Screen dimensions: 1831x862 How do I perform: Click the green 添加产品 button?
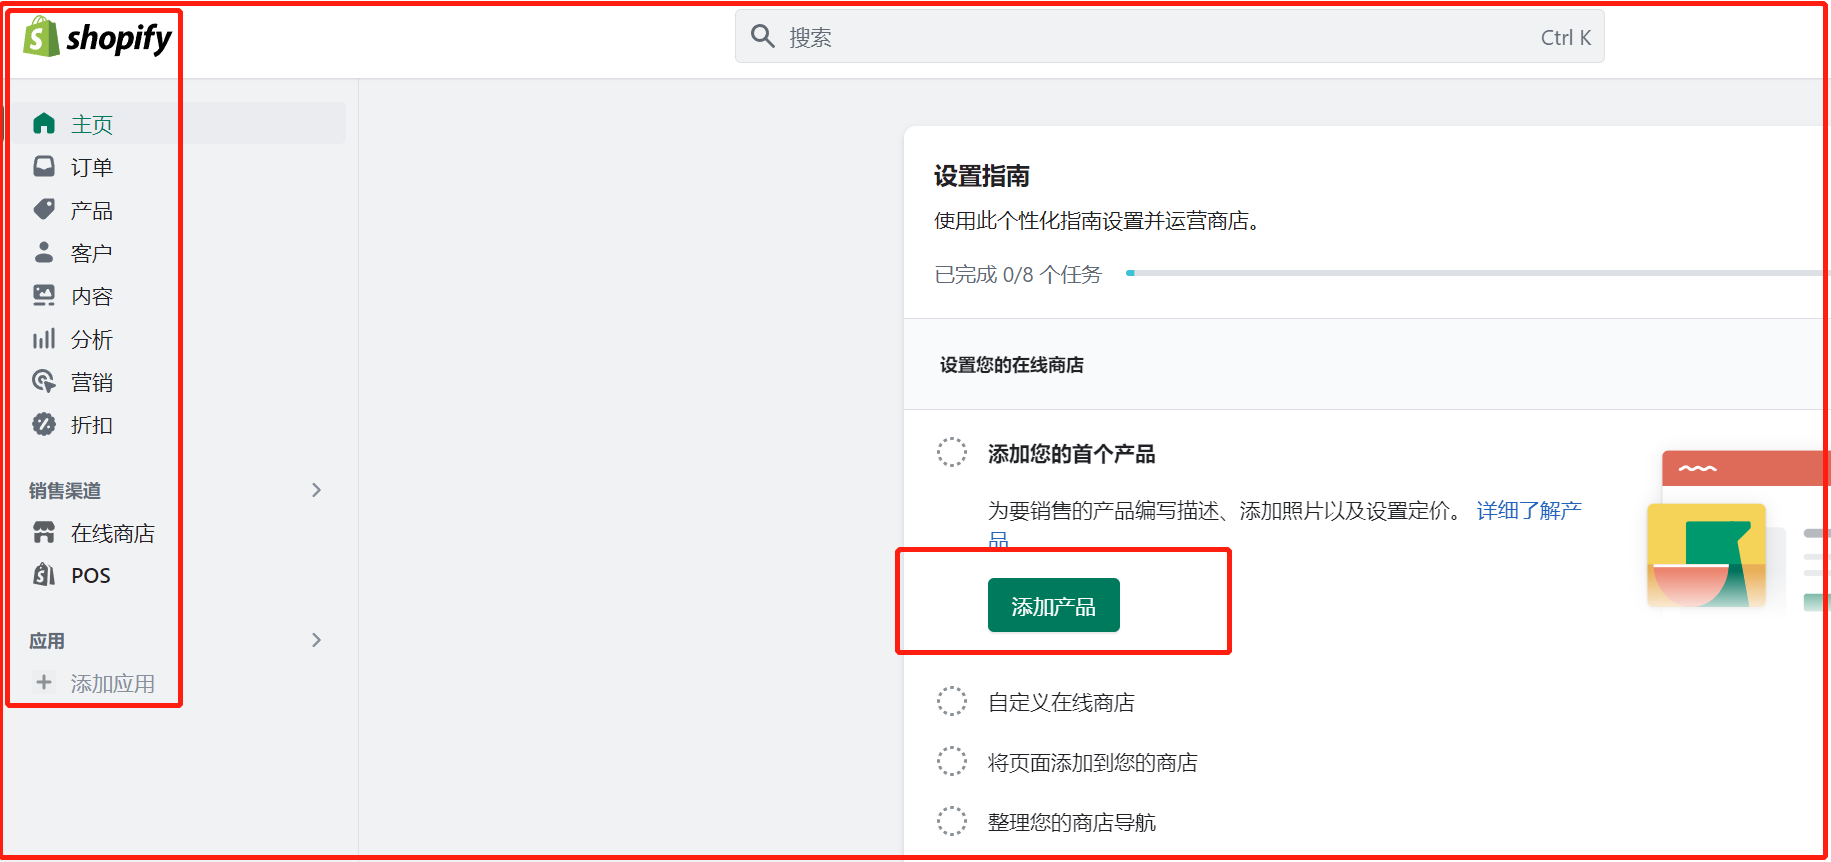click(x=1053, y=606)
